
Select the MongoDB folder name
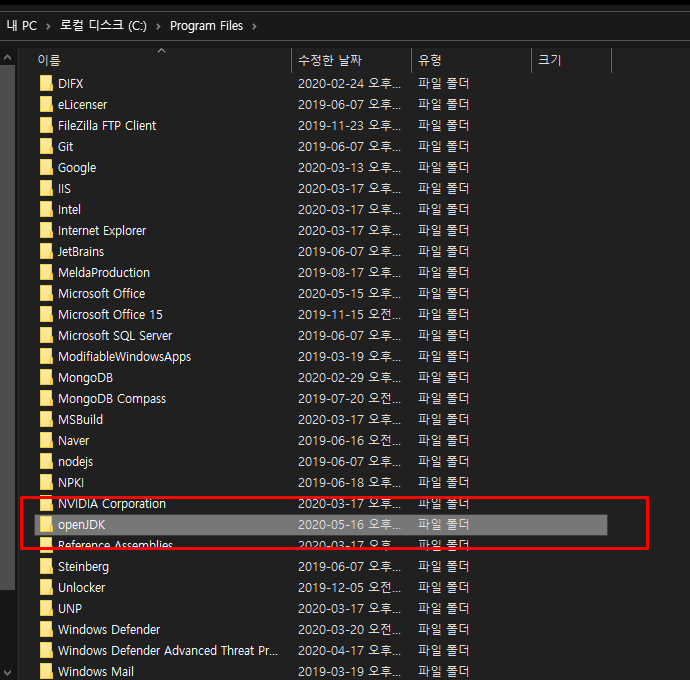pos(85,378)
